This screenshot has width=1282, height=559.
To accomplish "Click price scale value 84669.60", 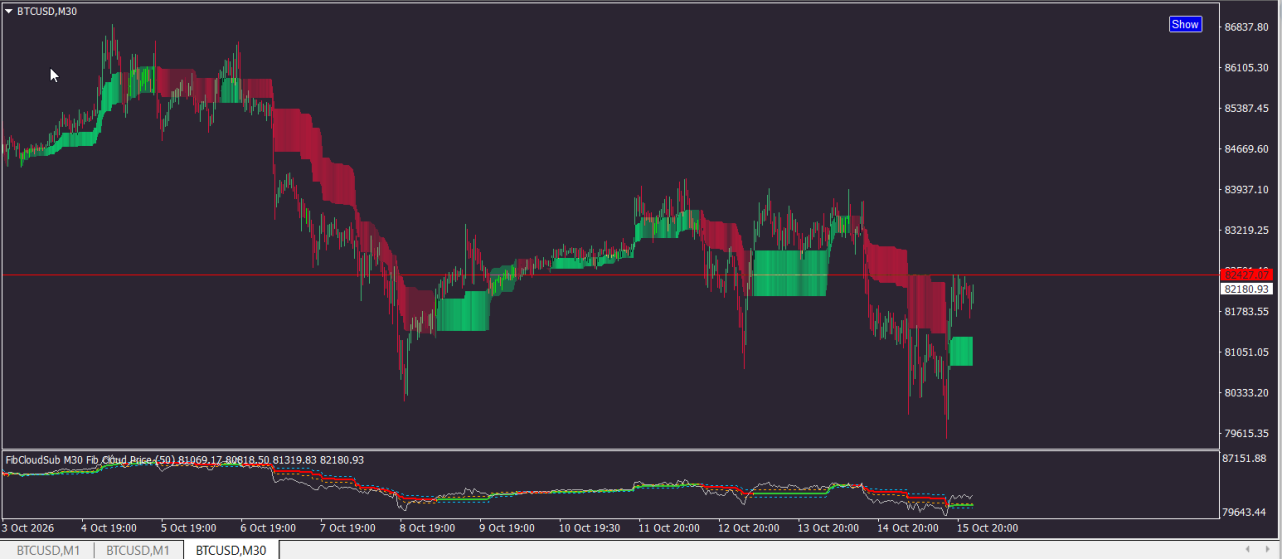I will pos(1247,149).
